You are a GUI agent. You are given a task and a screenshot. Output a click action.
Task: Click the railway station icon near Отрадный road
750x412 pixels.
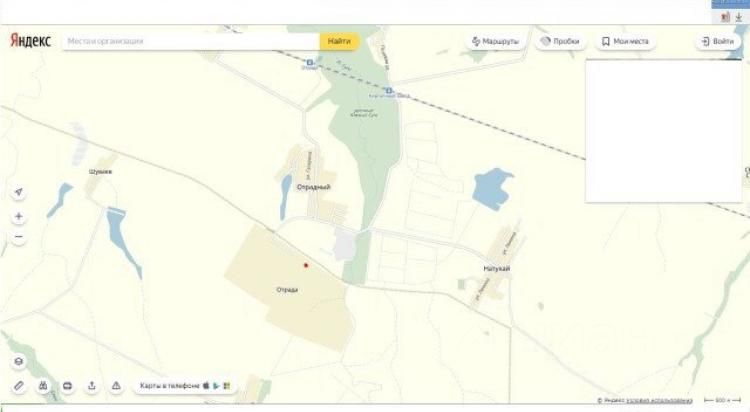pyautogui.click(x=309, y=62)
